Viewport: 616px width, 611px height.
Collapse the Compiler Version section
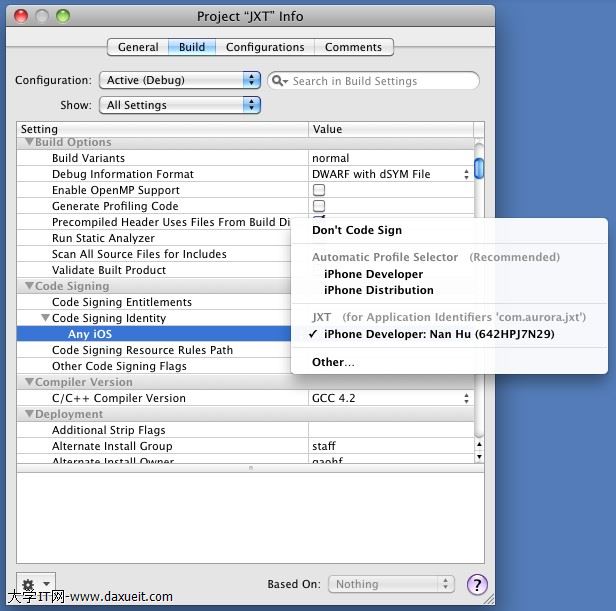tap(29, 382)
